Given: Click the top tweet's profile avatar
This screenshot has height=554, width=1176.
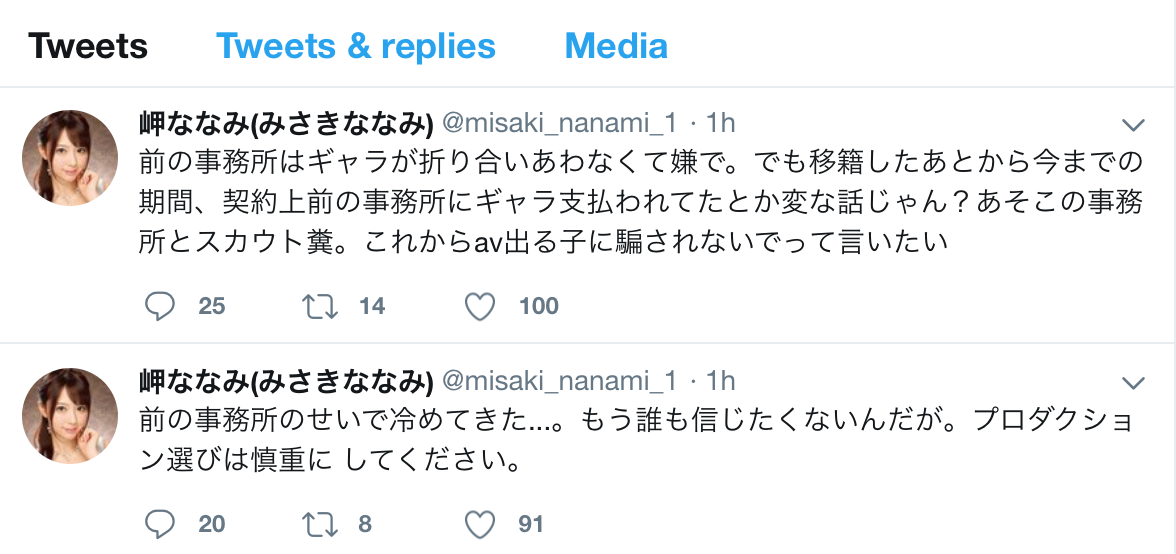Looking at the screenshot, I should point(70,158).
